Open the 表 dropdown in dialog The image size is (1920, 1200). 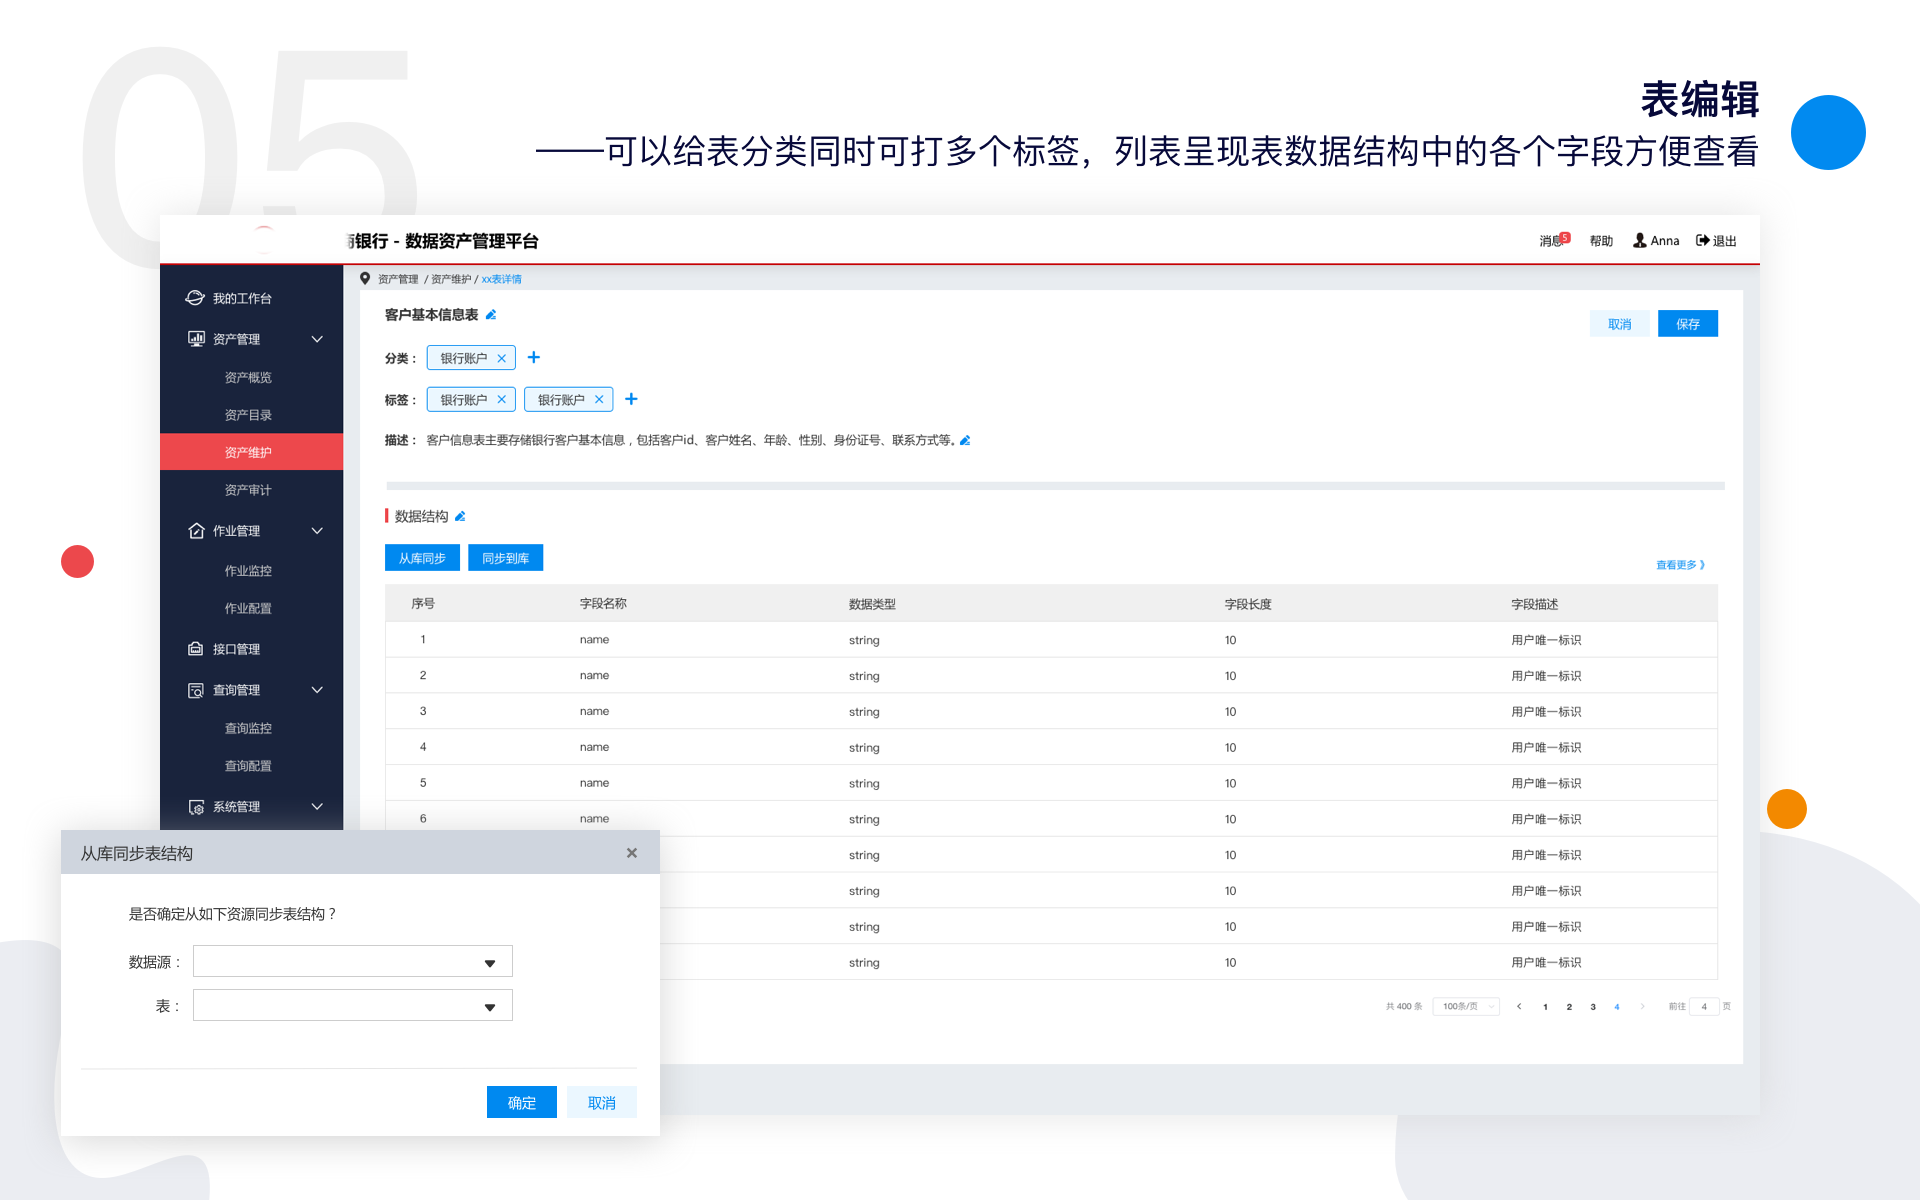(x=352, y=1006)
